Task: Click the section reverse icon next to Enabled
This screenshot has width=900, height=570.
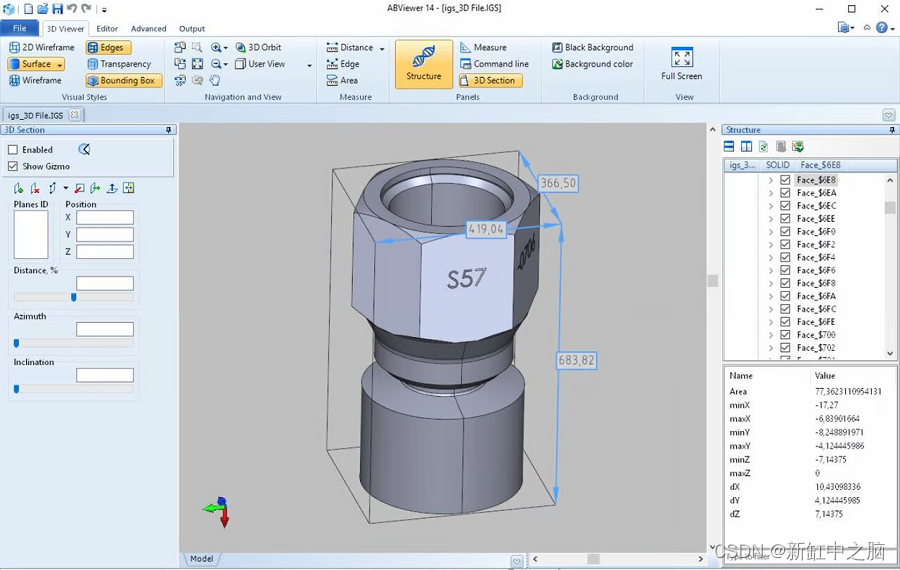Action: (84, 149)
